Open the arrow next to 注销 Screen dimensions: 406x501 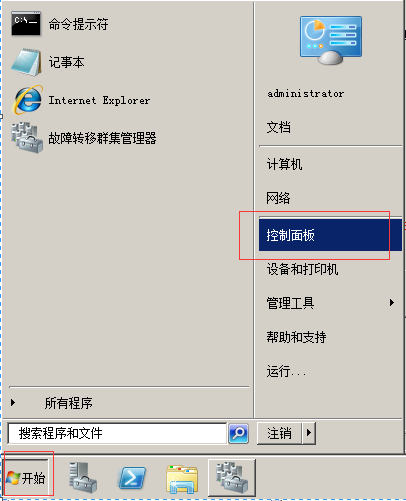[x=309, y=433]
